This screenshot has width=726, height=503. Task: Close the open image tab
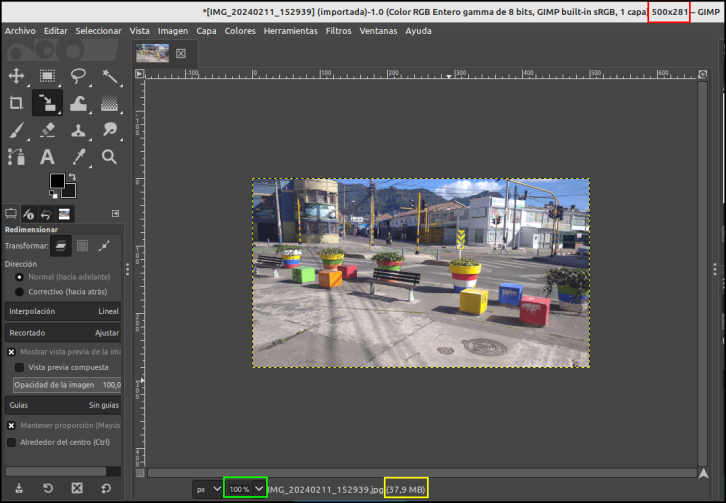tap(181, 54)
